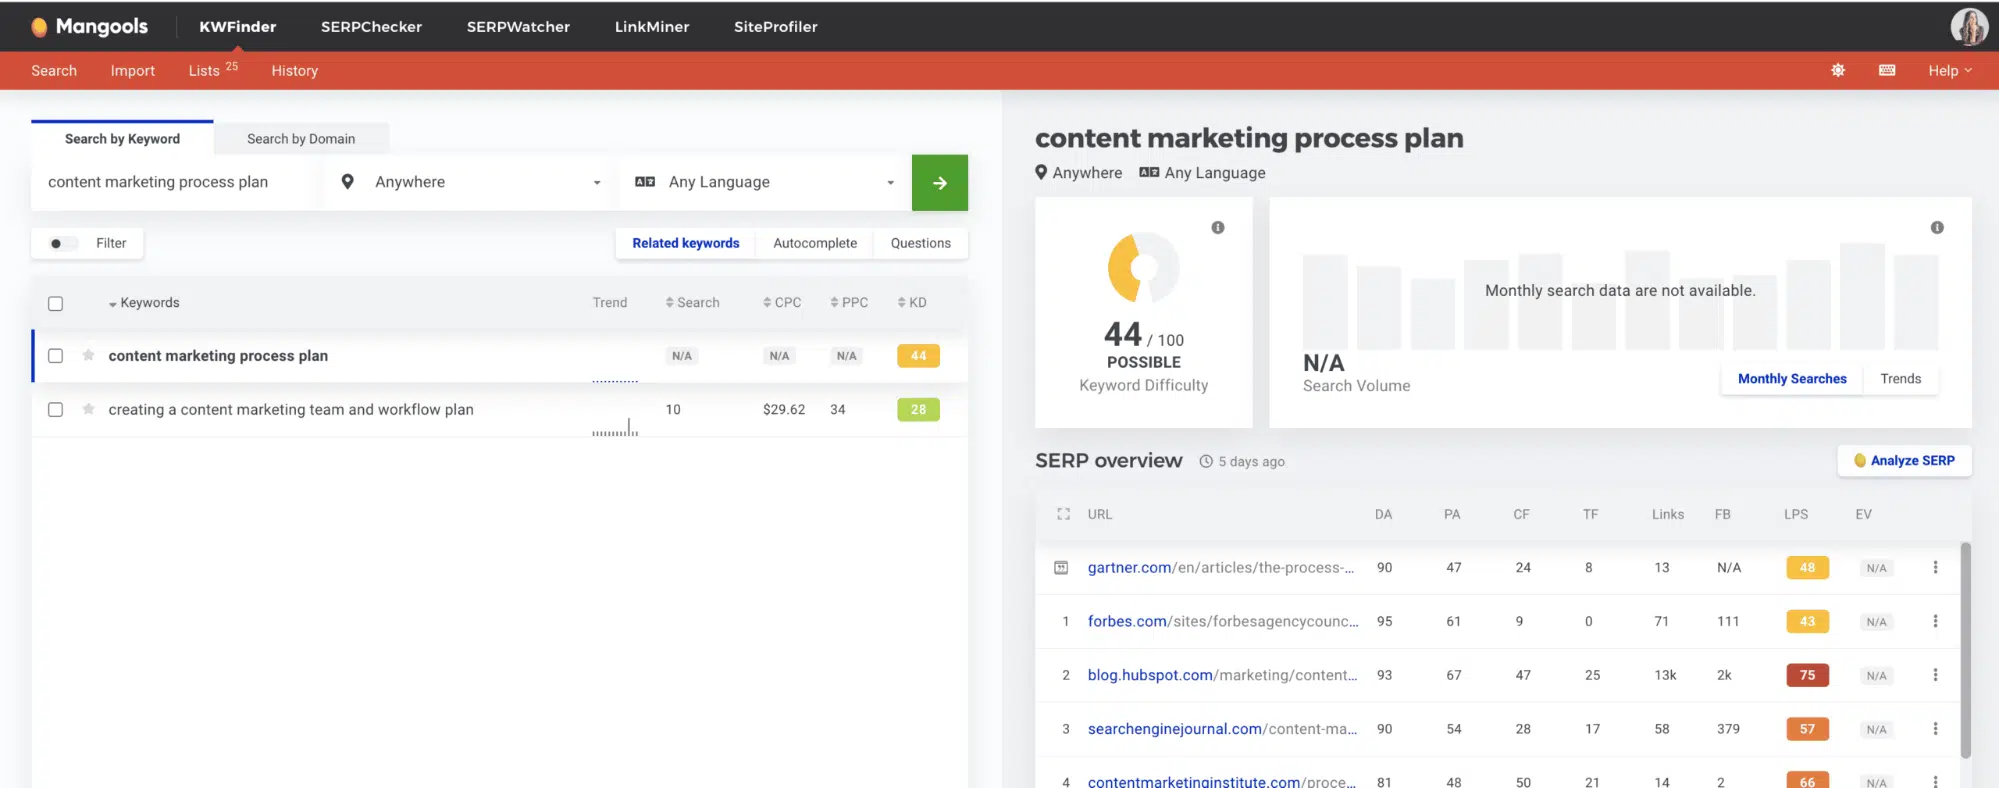Open the gartner.com result link
The width and height of the screenshot is (1999, 788).
tap(1221, 568)
